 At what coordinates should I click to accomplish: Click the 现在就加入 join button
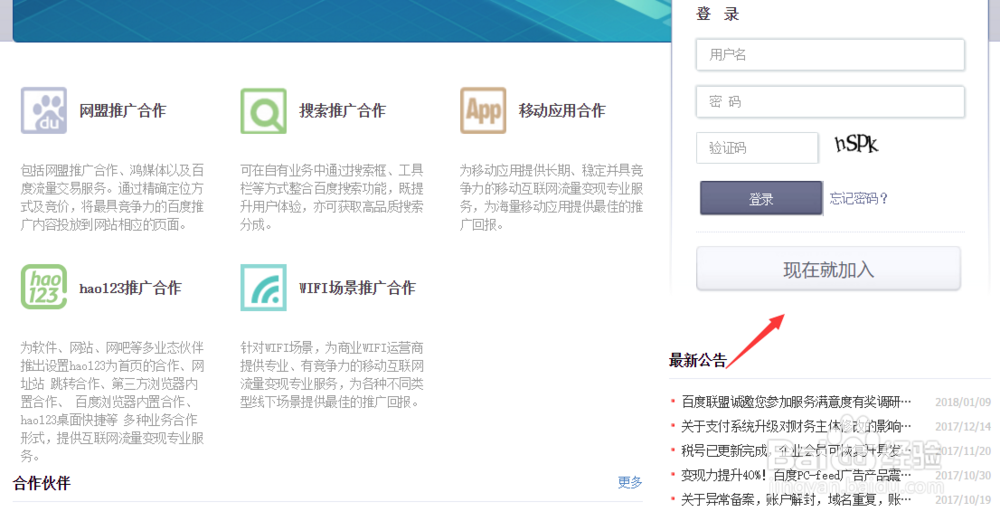(828, 270)
